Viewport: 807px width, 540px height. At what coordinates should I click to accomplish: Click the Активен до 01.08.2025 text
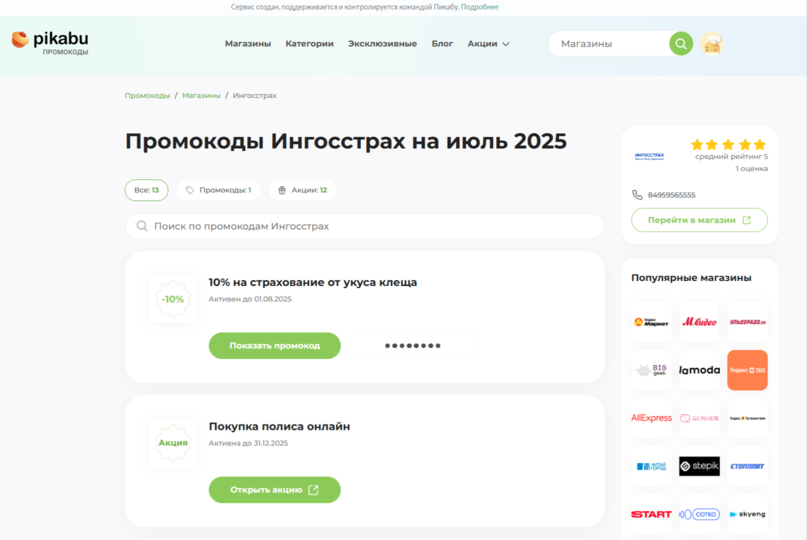250,299
